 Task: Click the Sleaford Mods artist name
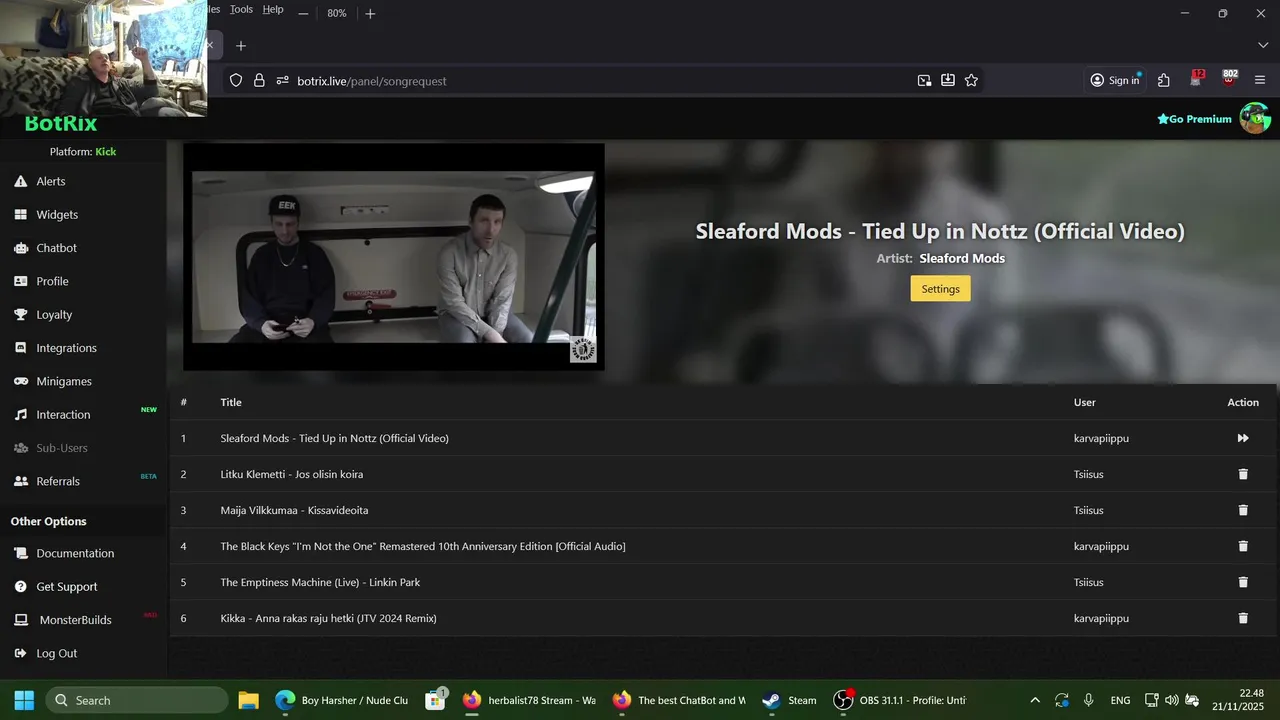tap(962, 258)
